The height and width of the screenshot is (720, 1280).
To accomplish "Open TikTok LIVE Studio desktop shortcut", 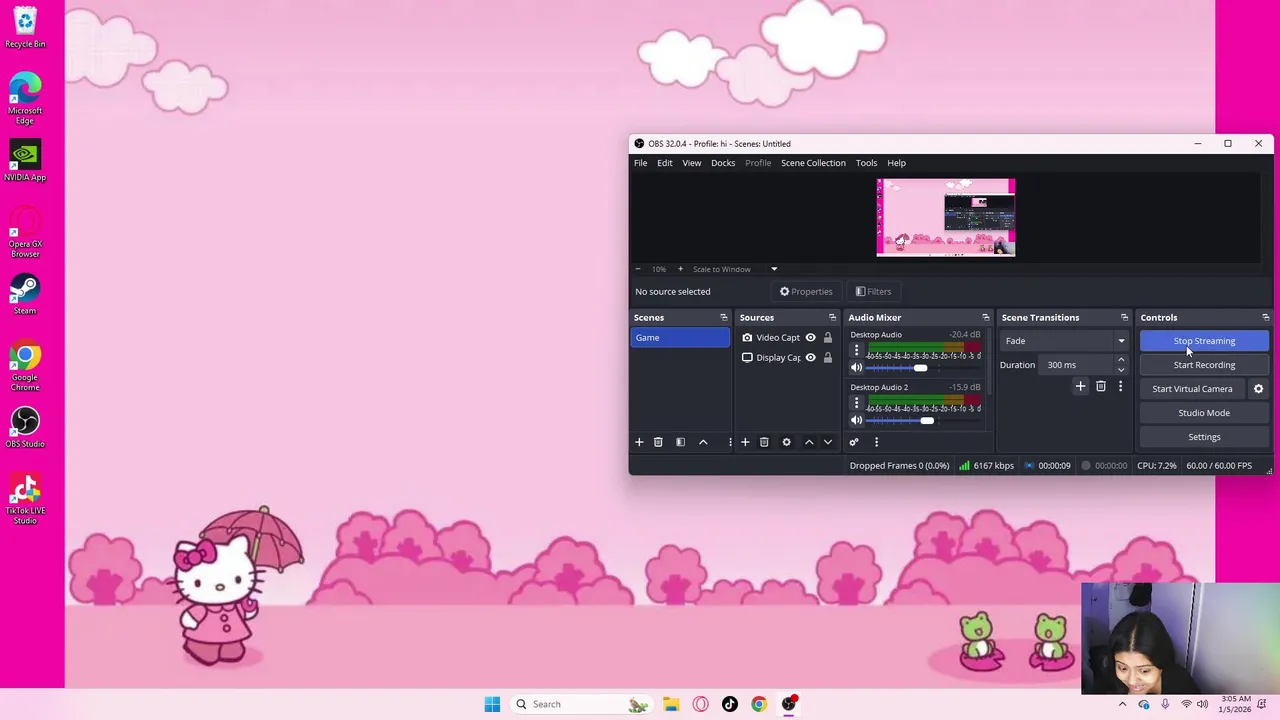I will 25,499.
